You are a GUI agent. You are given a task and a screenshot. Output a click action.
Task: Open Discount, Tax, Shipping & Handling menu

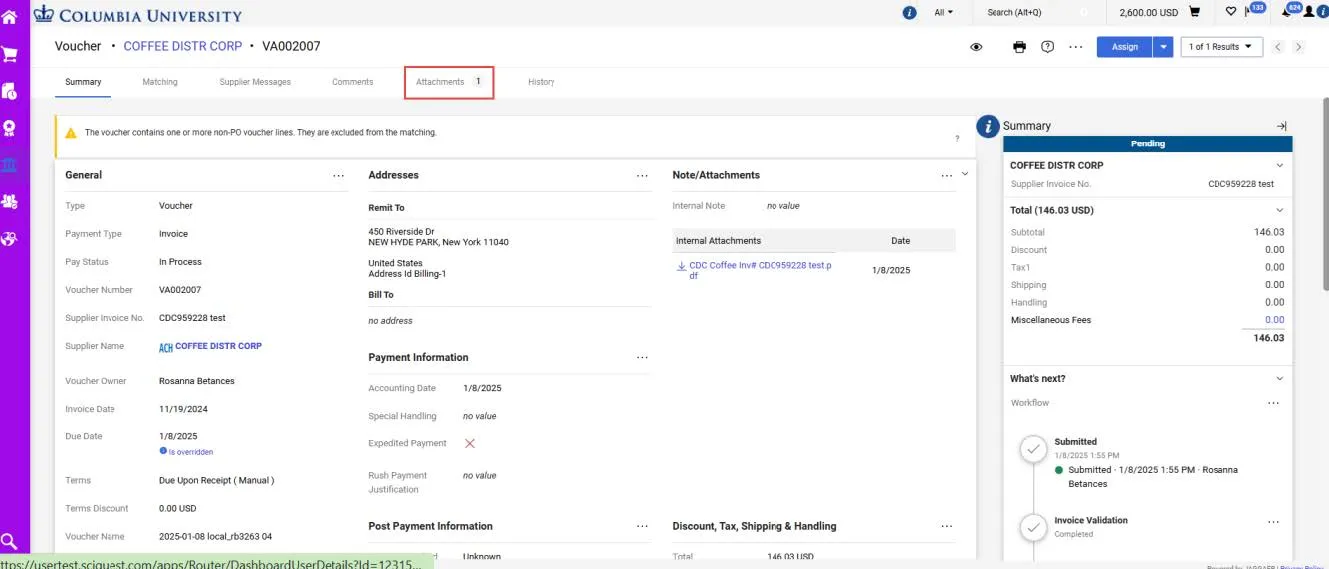coord(947,527)
